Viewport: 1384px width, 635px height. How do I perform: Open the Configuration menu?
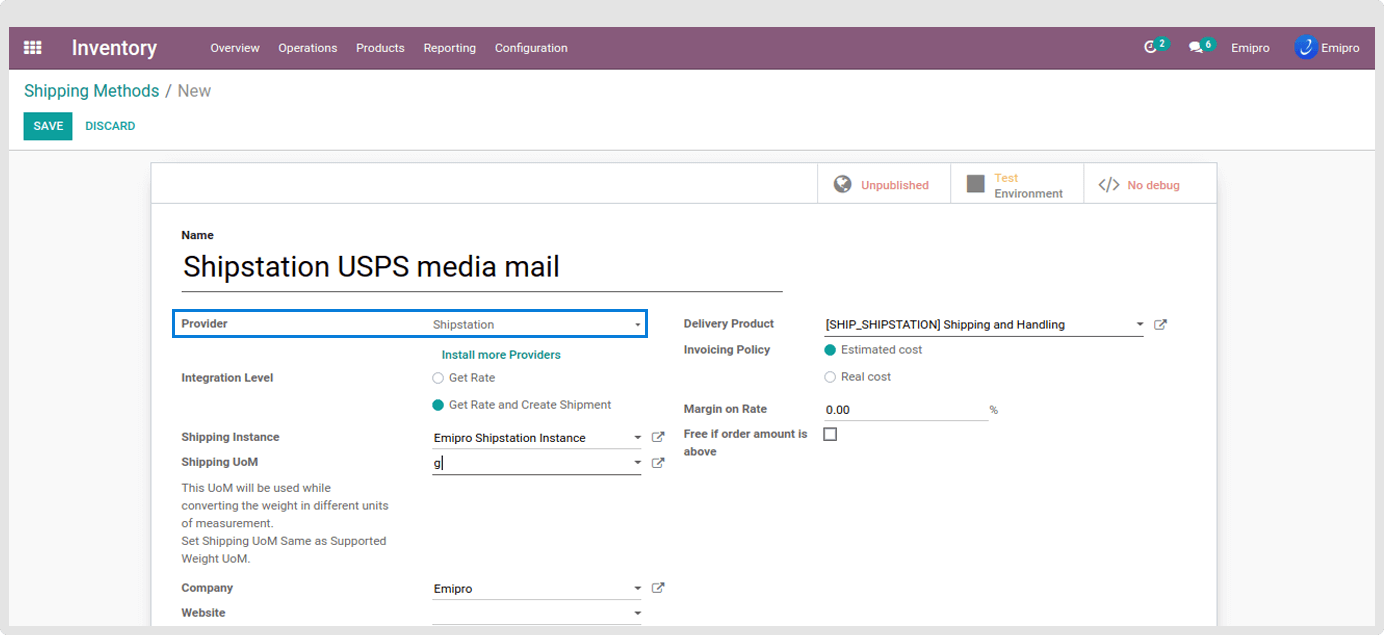[531, 48]
